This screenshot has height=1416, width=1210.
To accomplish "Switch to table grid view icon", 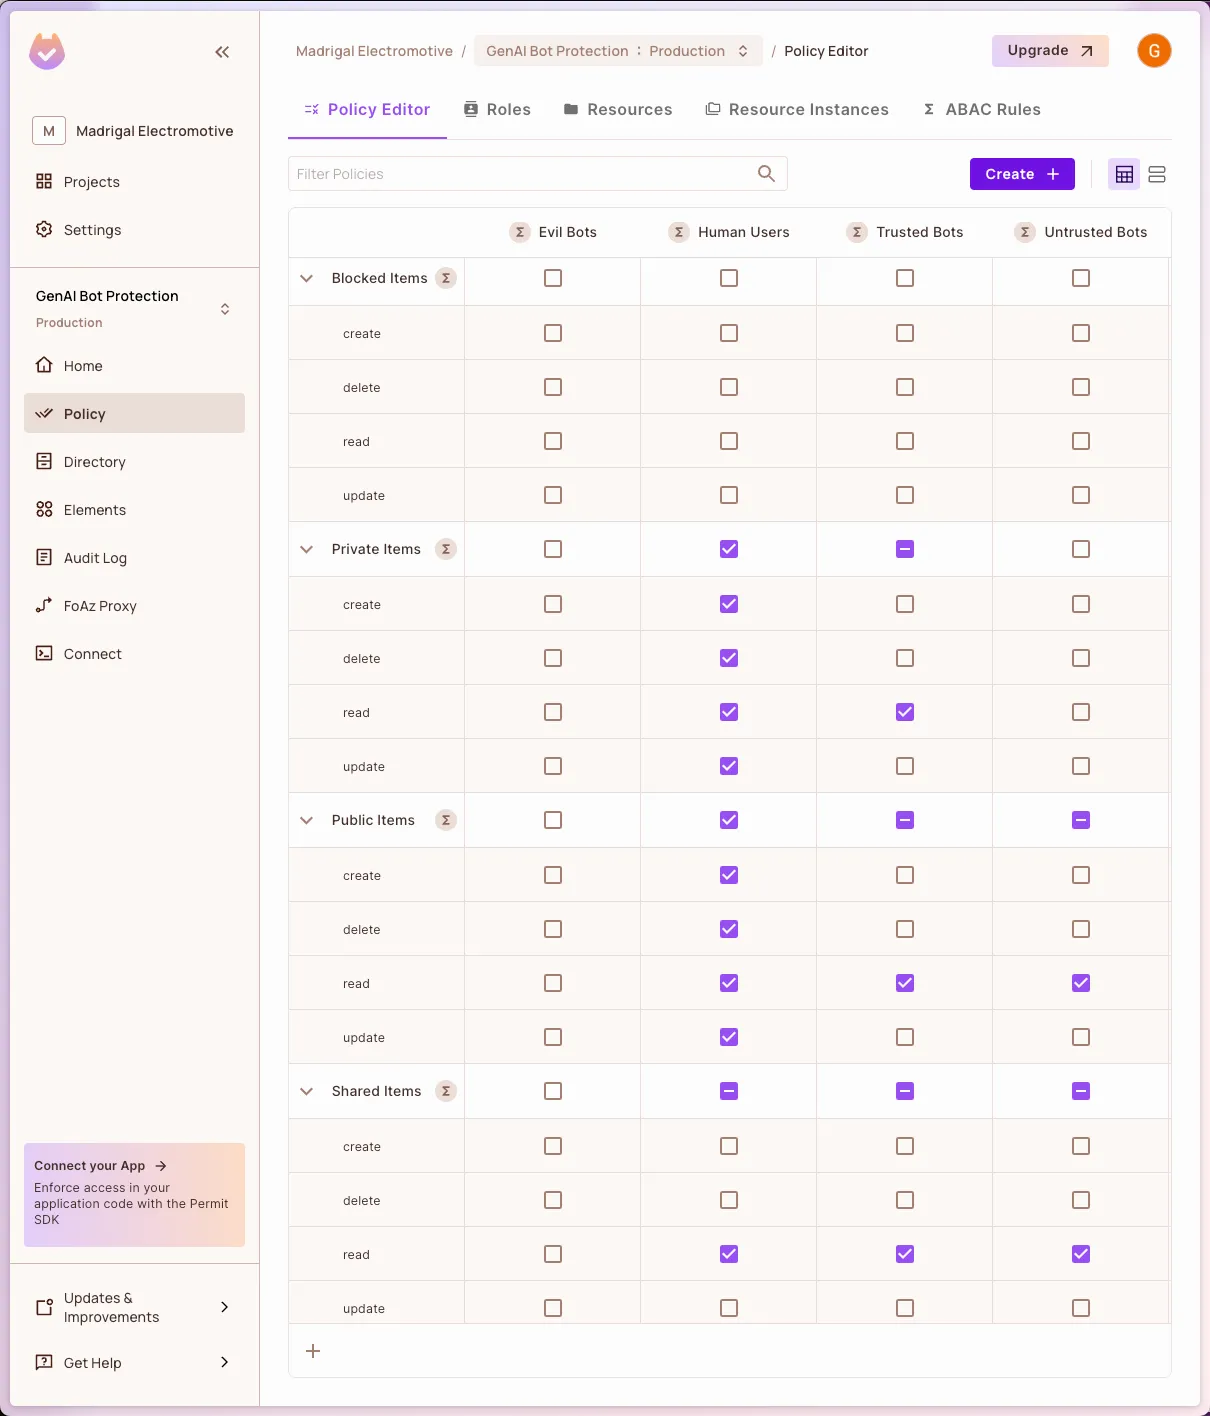I will [1124, 174].
